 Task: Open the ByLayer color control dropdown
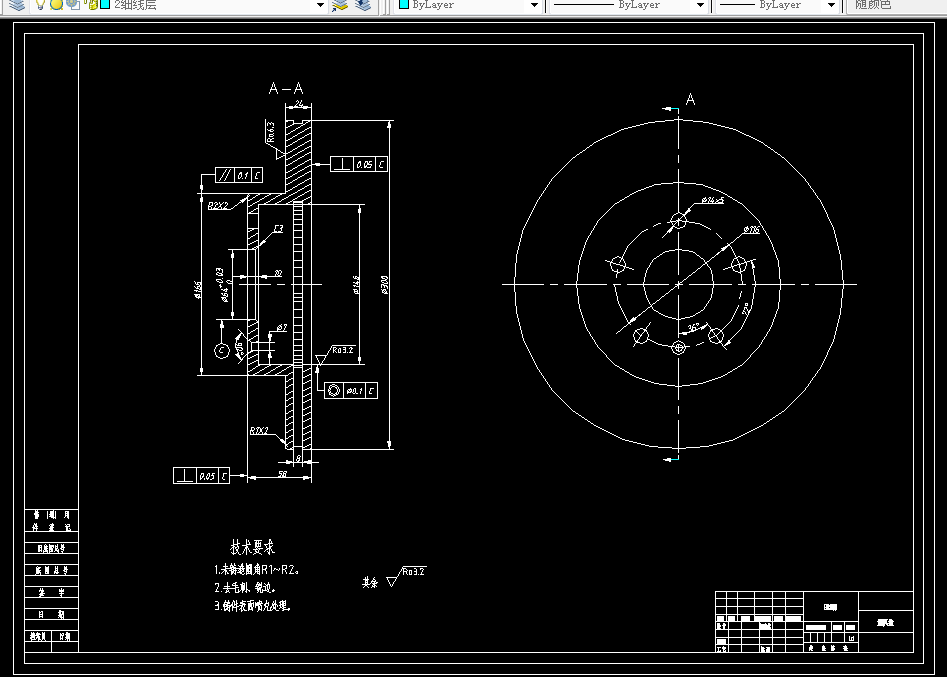(x=534, y=5)
